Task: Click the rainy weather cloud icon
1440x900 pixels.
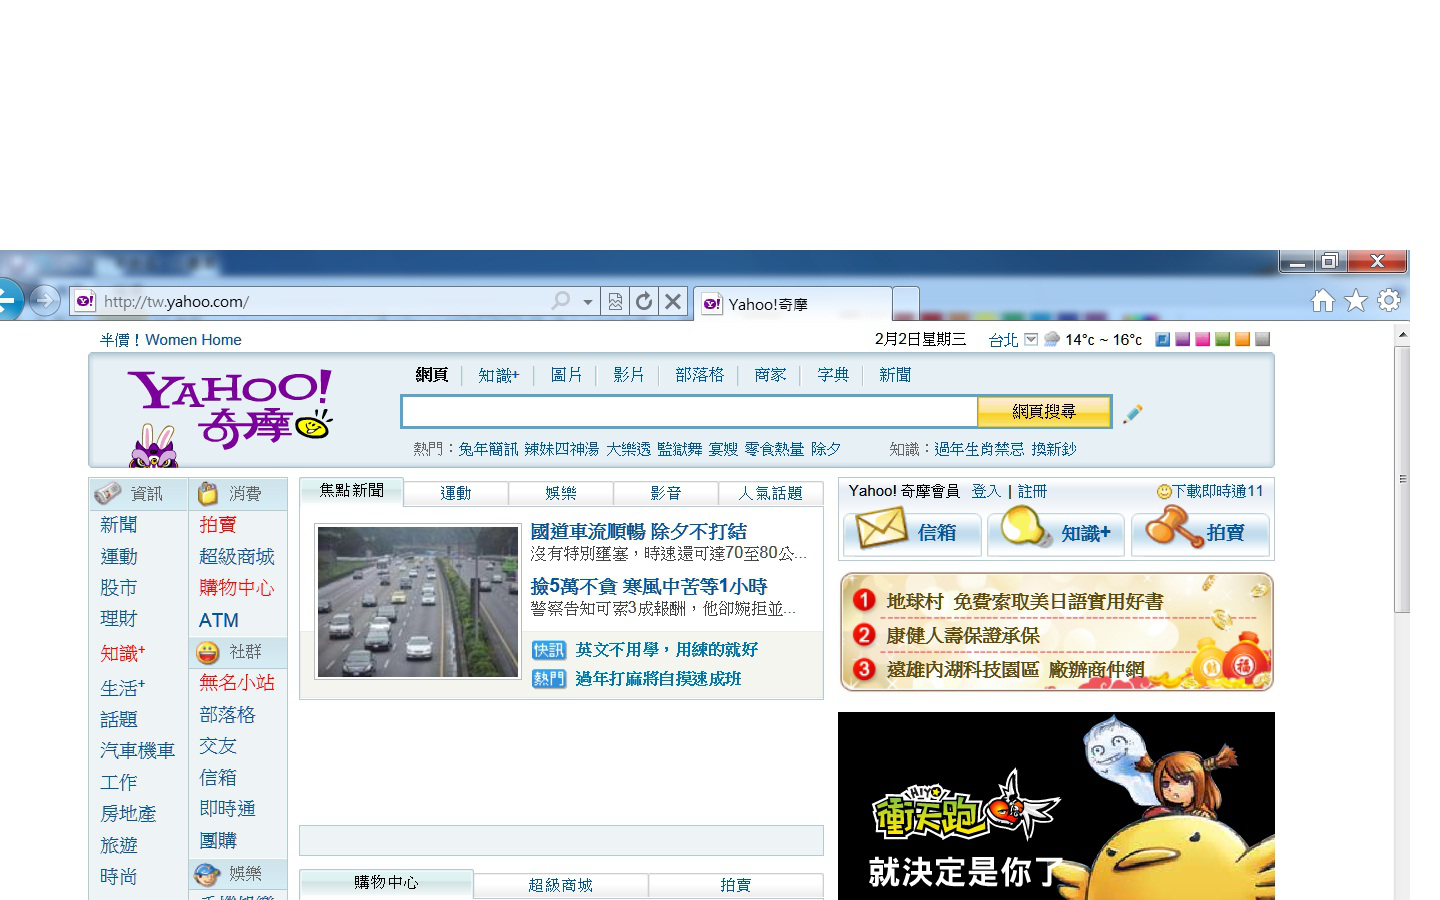Action: click(x=1051, y=339)
